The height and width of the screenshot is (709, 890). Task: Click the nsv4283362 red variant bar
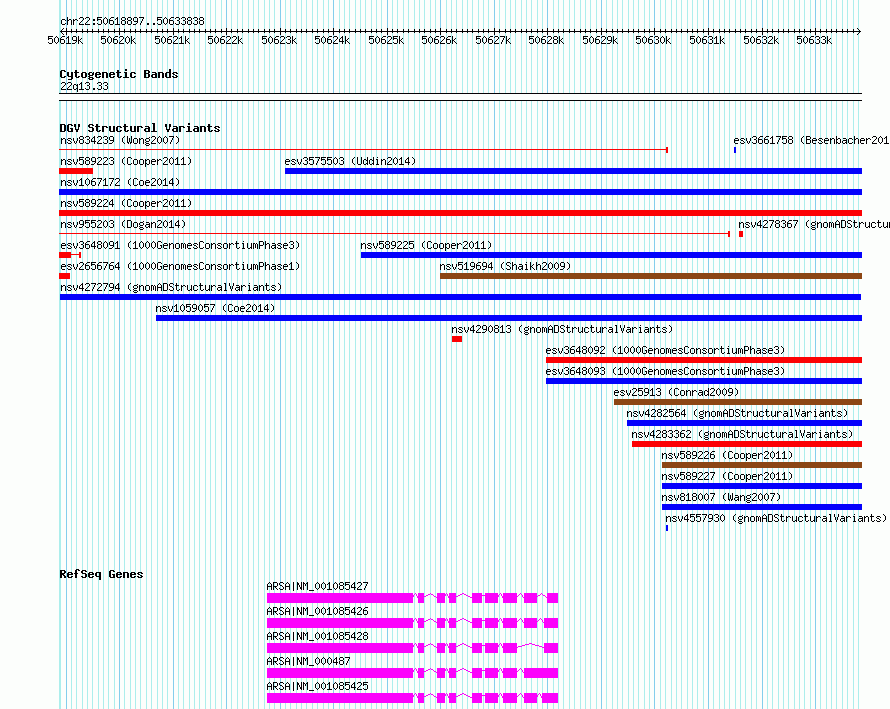(747, 444)
